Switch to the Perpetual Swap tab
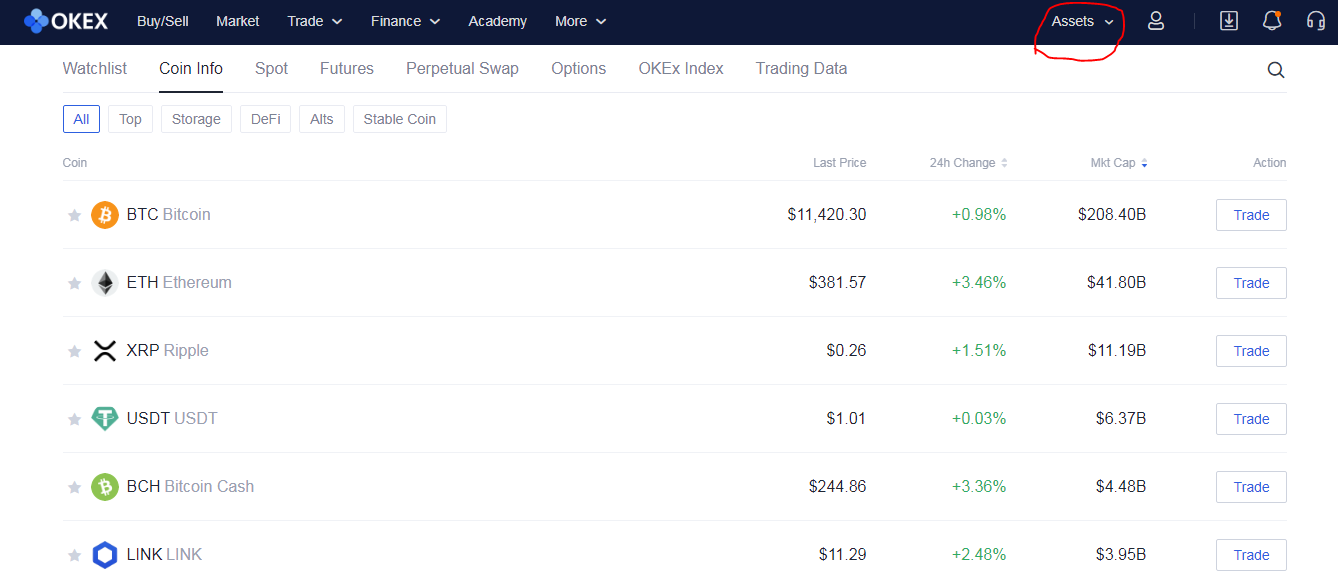This screenshot has height=580, width=1338. 462,69
